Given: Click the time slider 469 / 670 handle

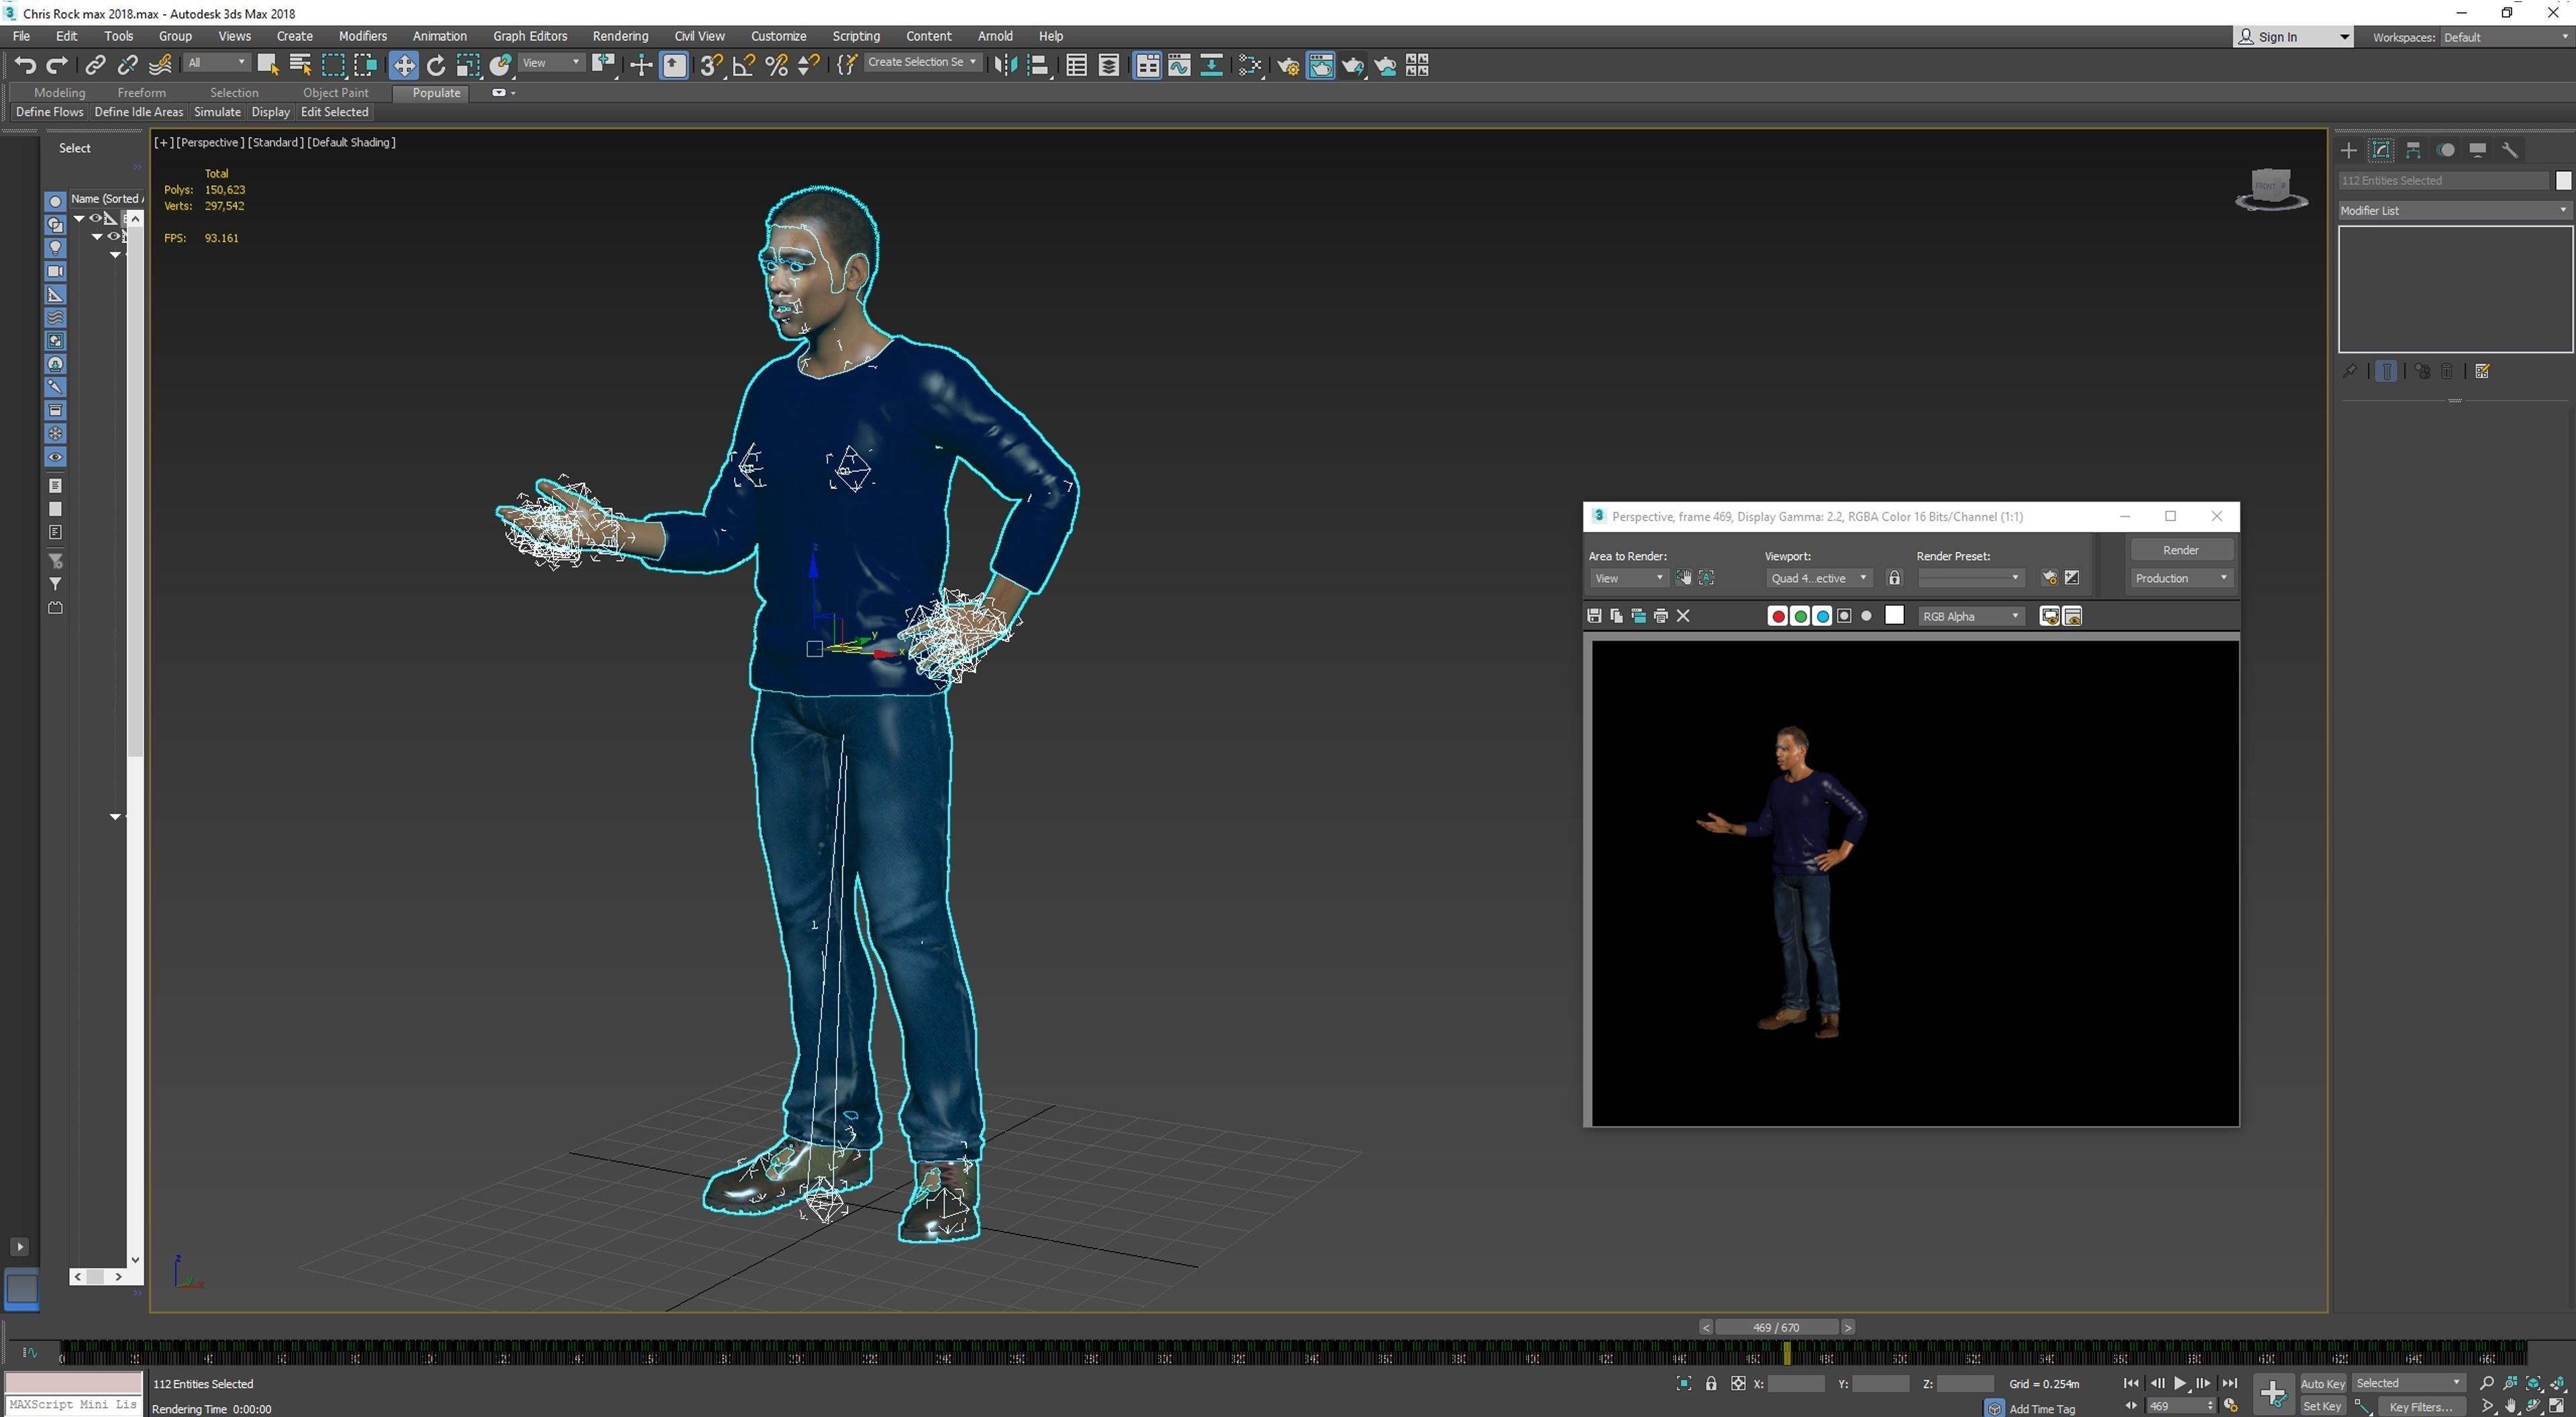Looking at the screenshot, I should (1776, 1328).
